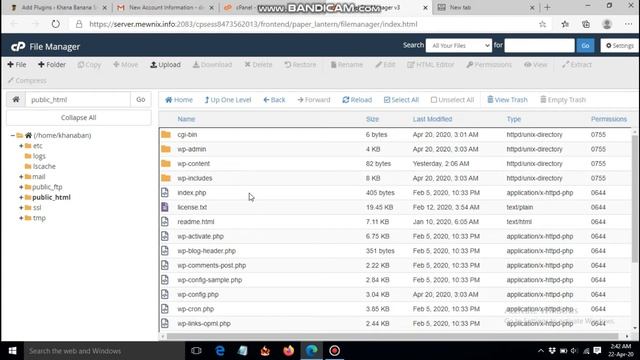The width and height of the screenshot is (640, 360).
Task: Sort by Type column header
Action: coord(513,119)
